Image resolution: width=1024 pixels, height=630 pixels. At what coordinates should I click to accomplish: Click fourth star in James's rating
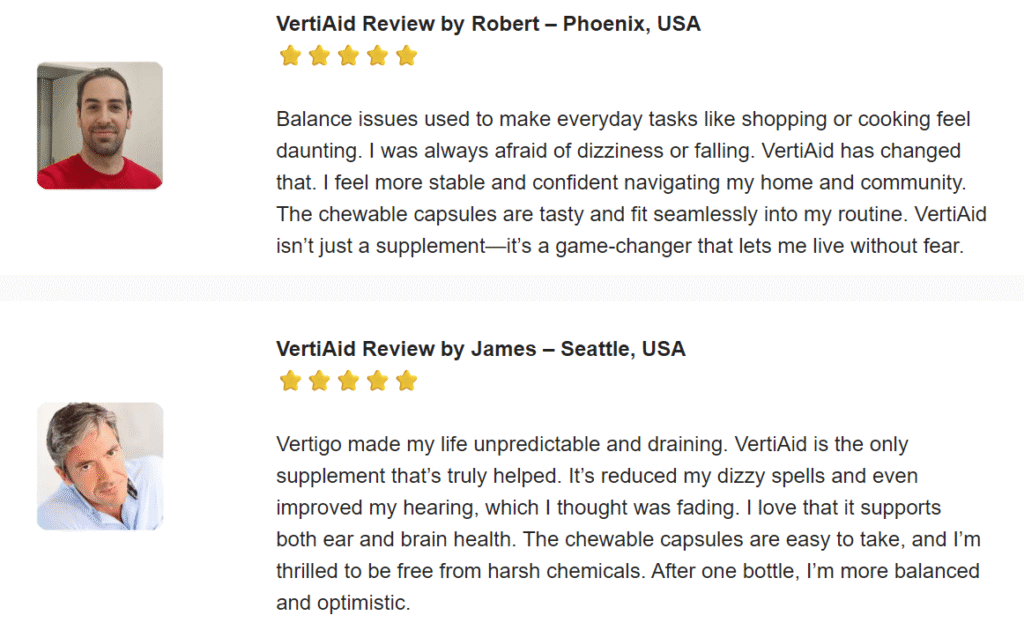point(377,381)
